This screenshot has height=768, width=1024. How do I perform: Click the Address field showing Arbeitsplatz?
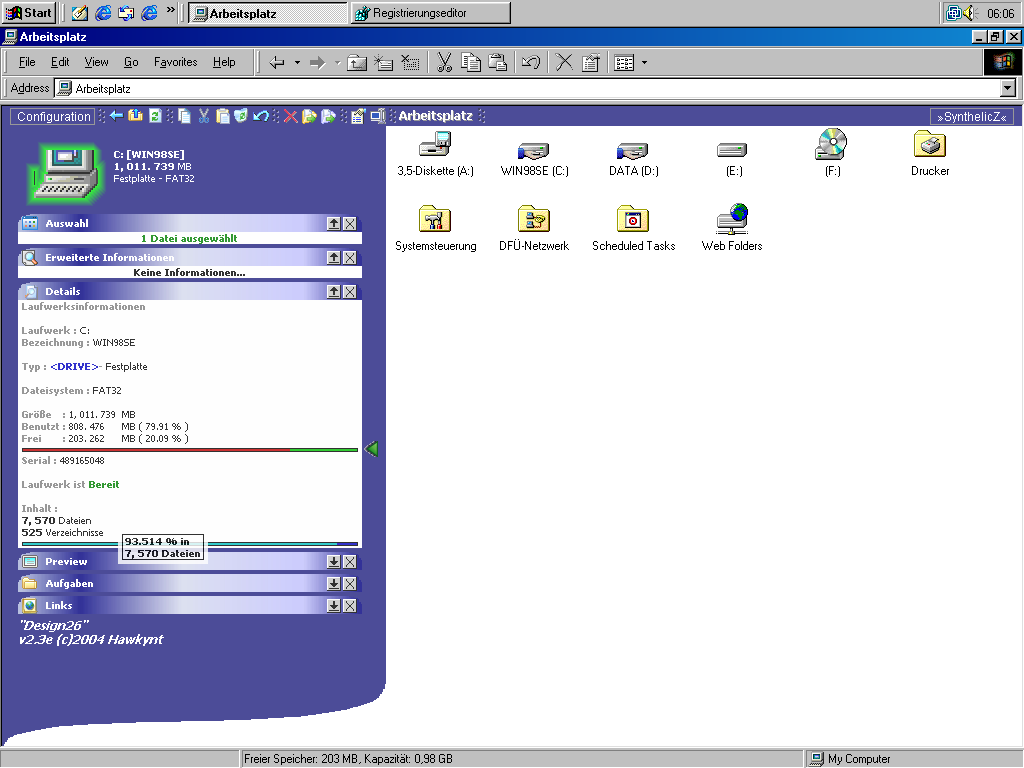(x=528, y=88)
